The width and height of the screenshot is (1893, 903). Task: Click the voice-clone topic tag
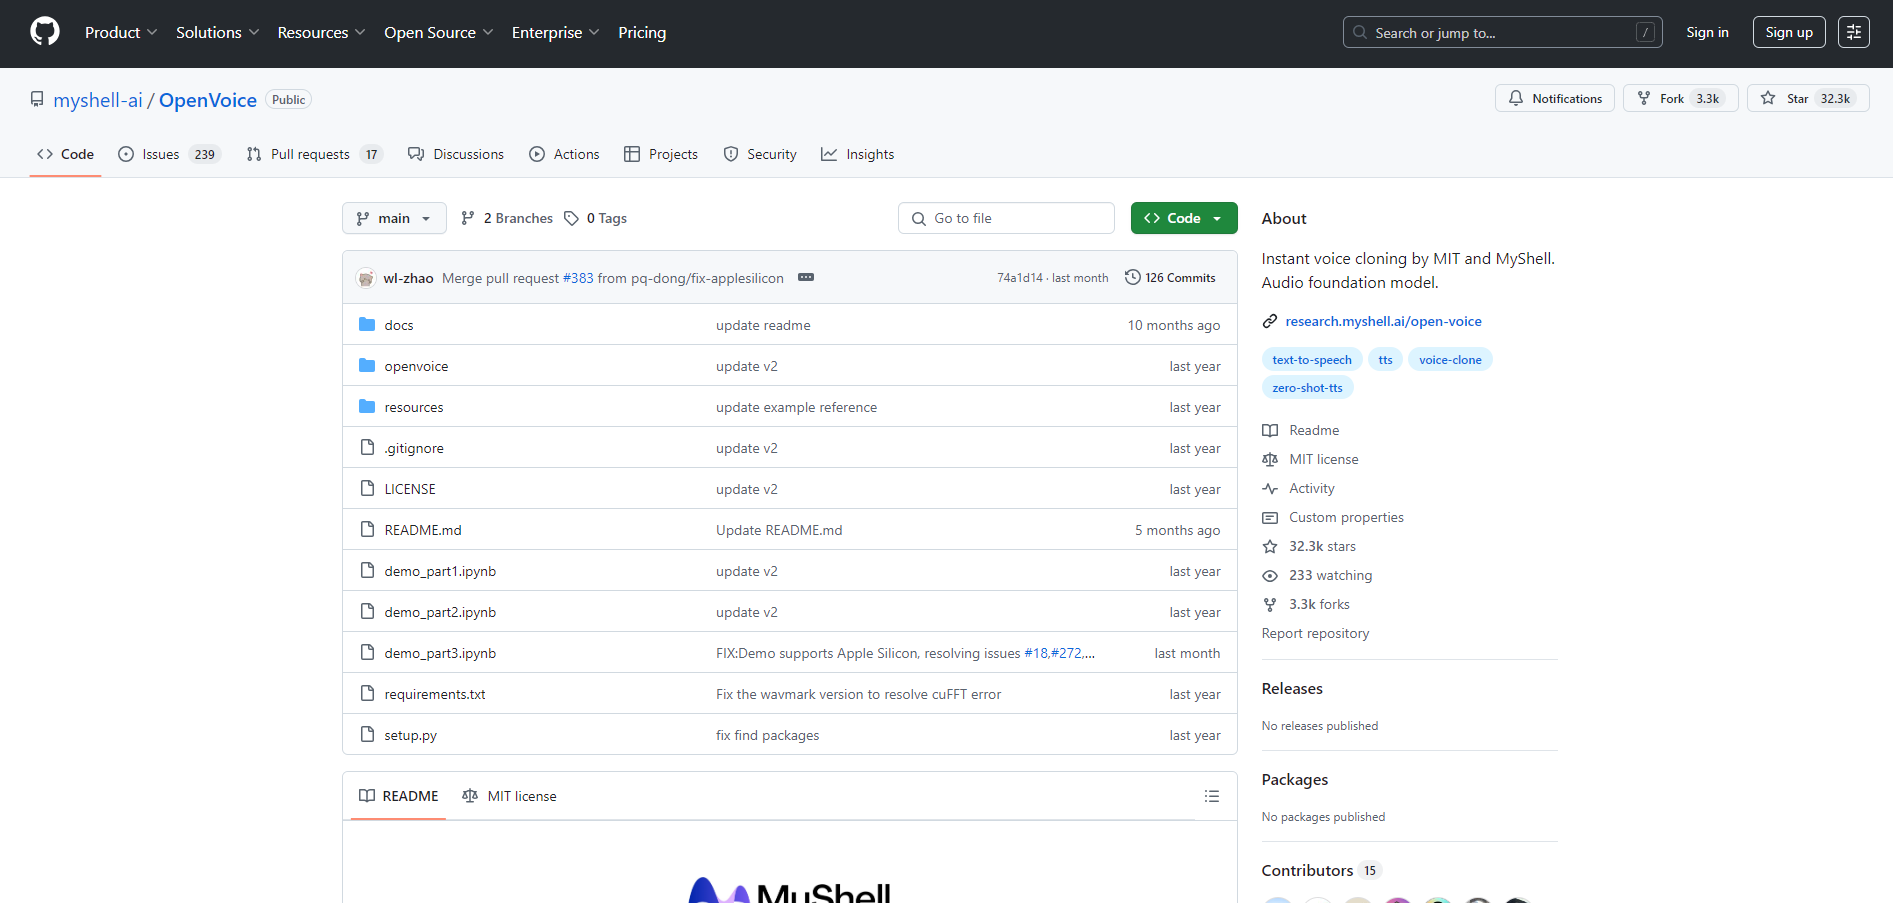click(1450, 360)
